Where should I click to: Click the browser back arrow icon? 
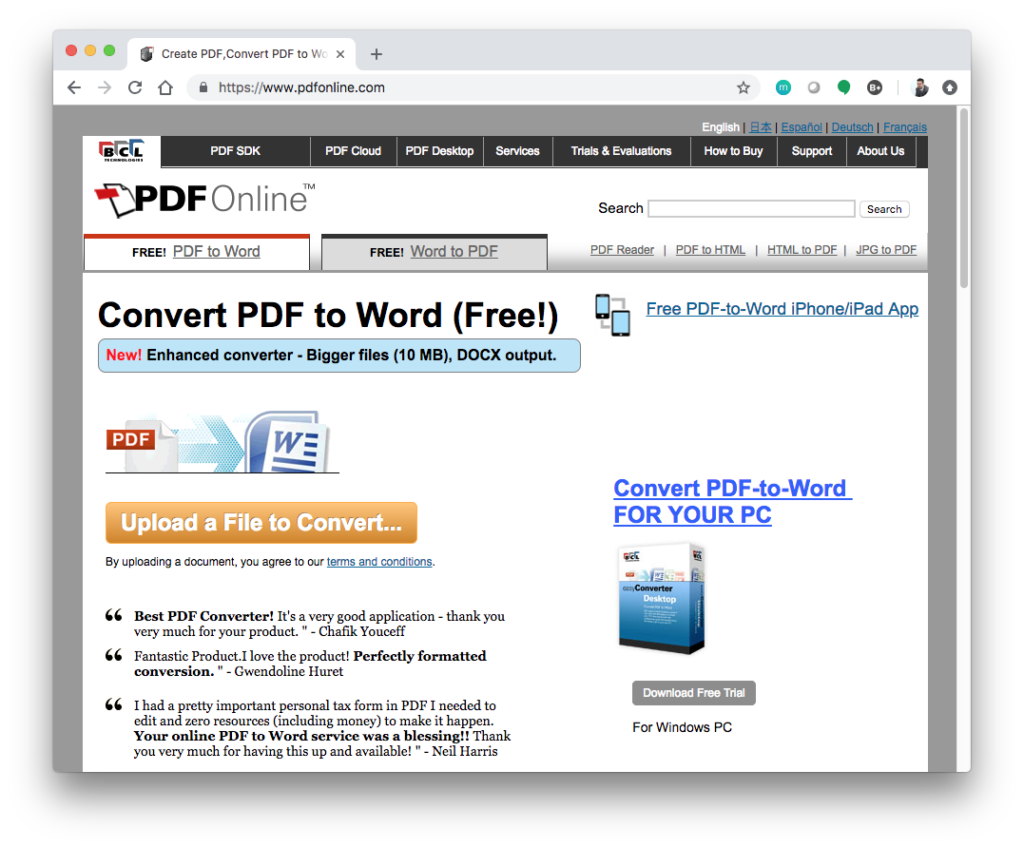tap(74, 88)
